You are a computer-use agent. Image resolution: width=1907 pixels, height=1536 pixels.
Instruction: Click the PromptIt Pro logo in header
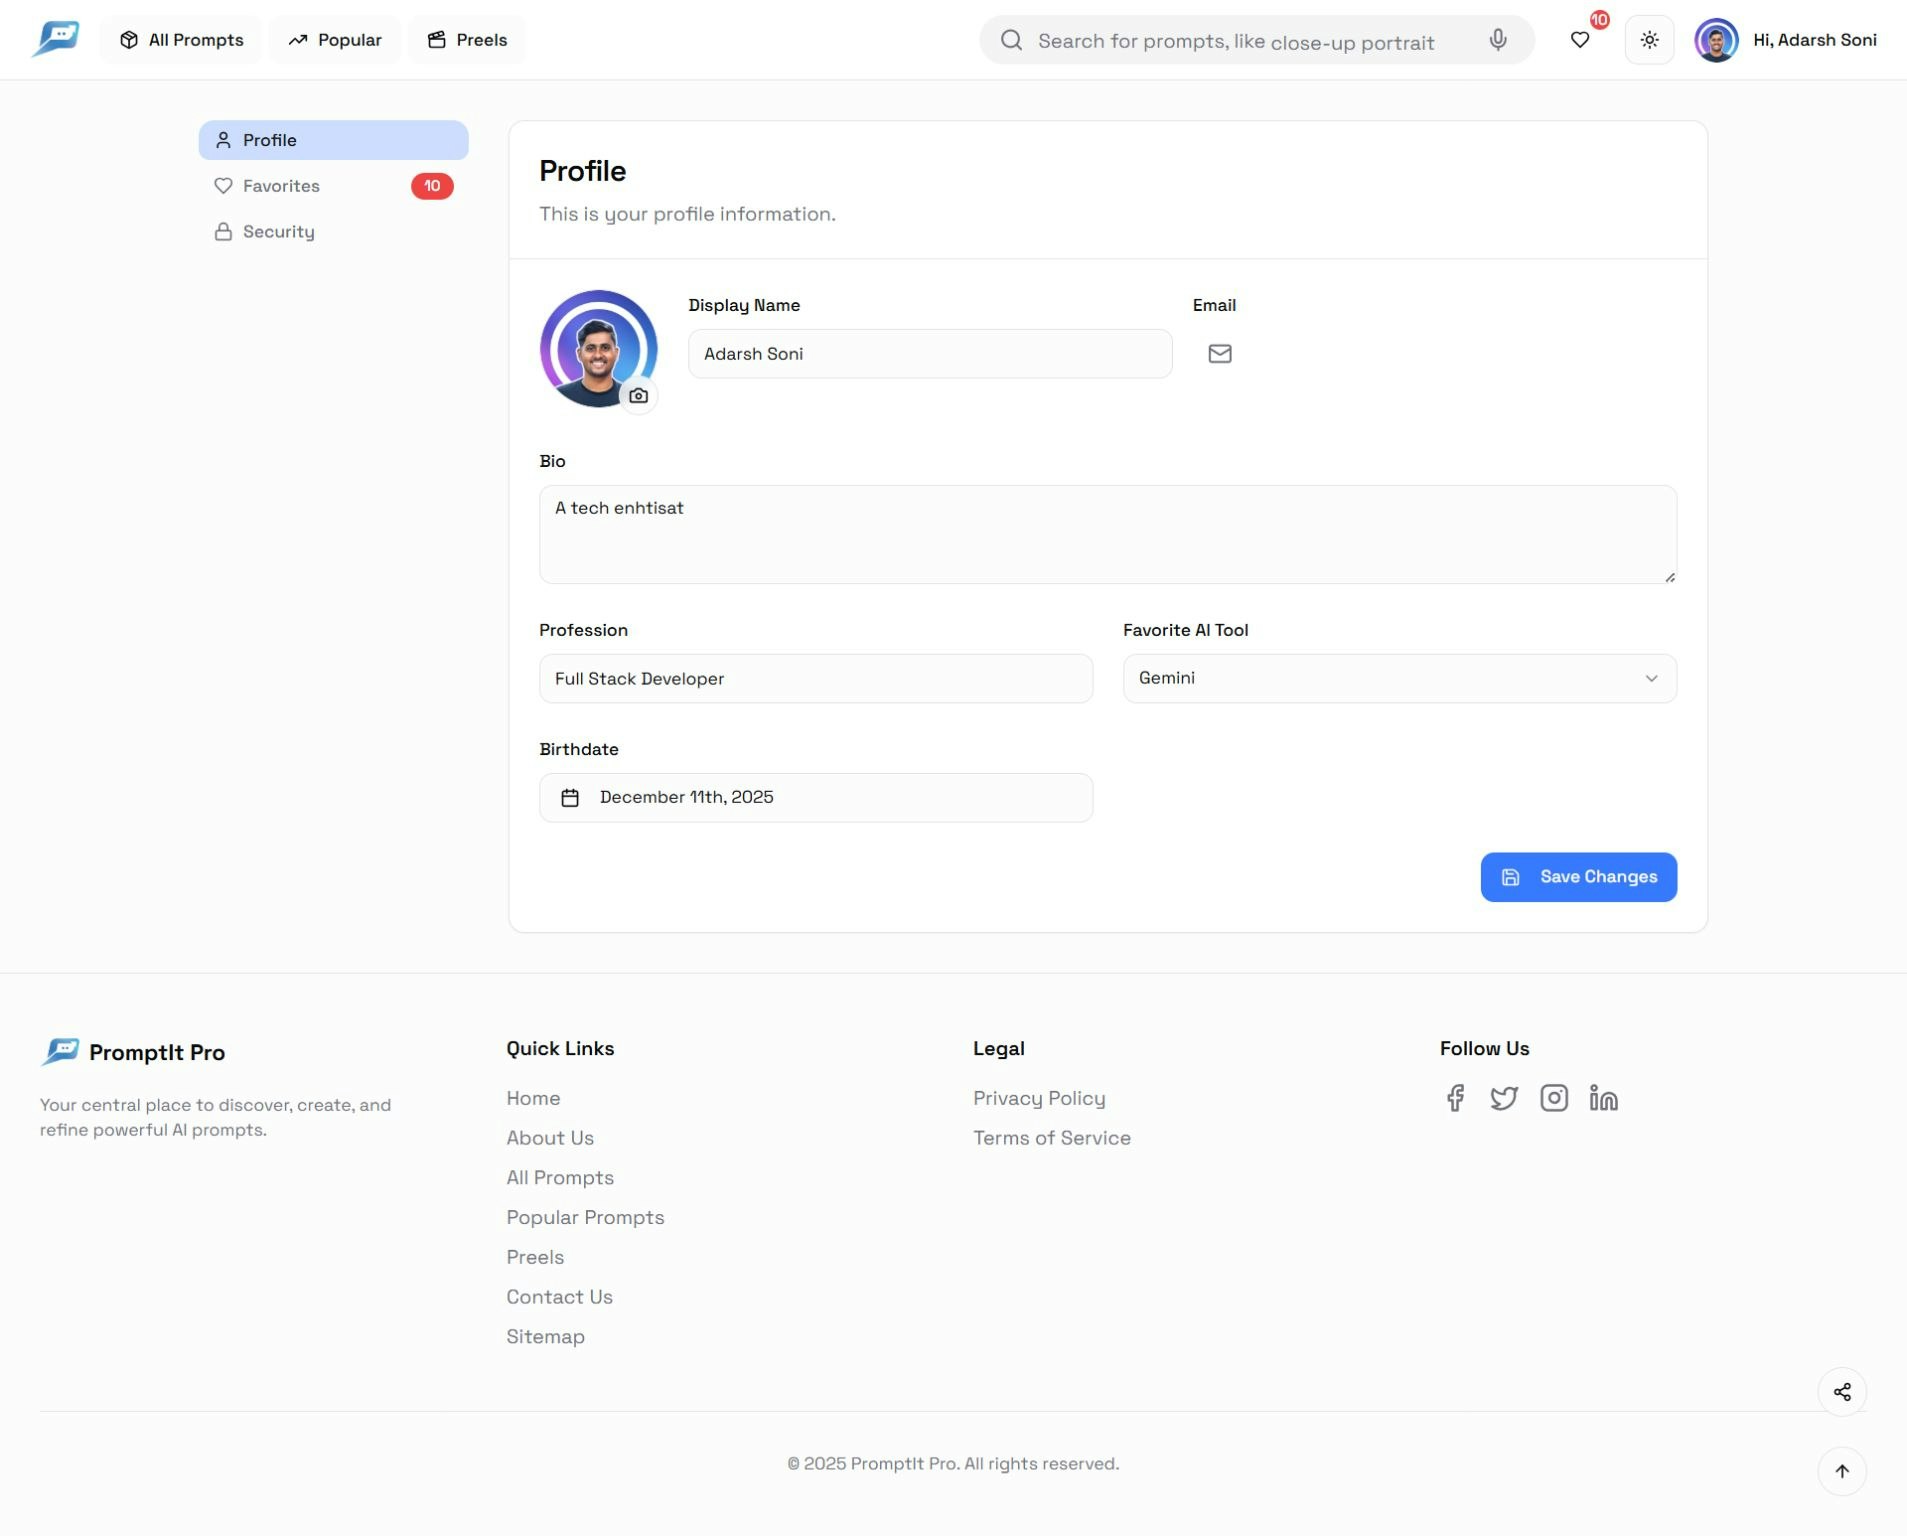56,40
